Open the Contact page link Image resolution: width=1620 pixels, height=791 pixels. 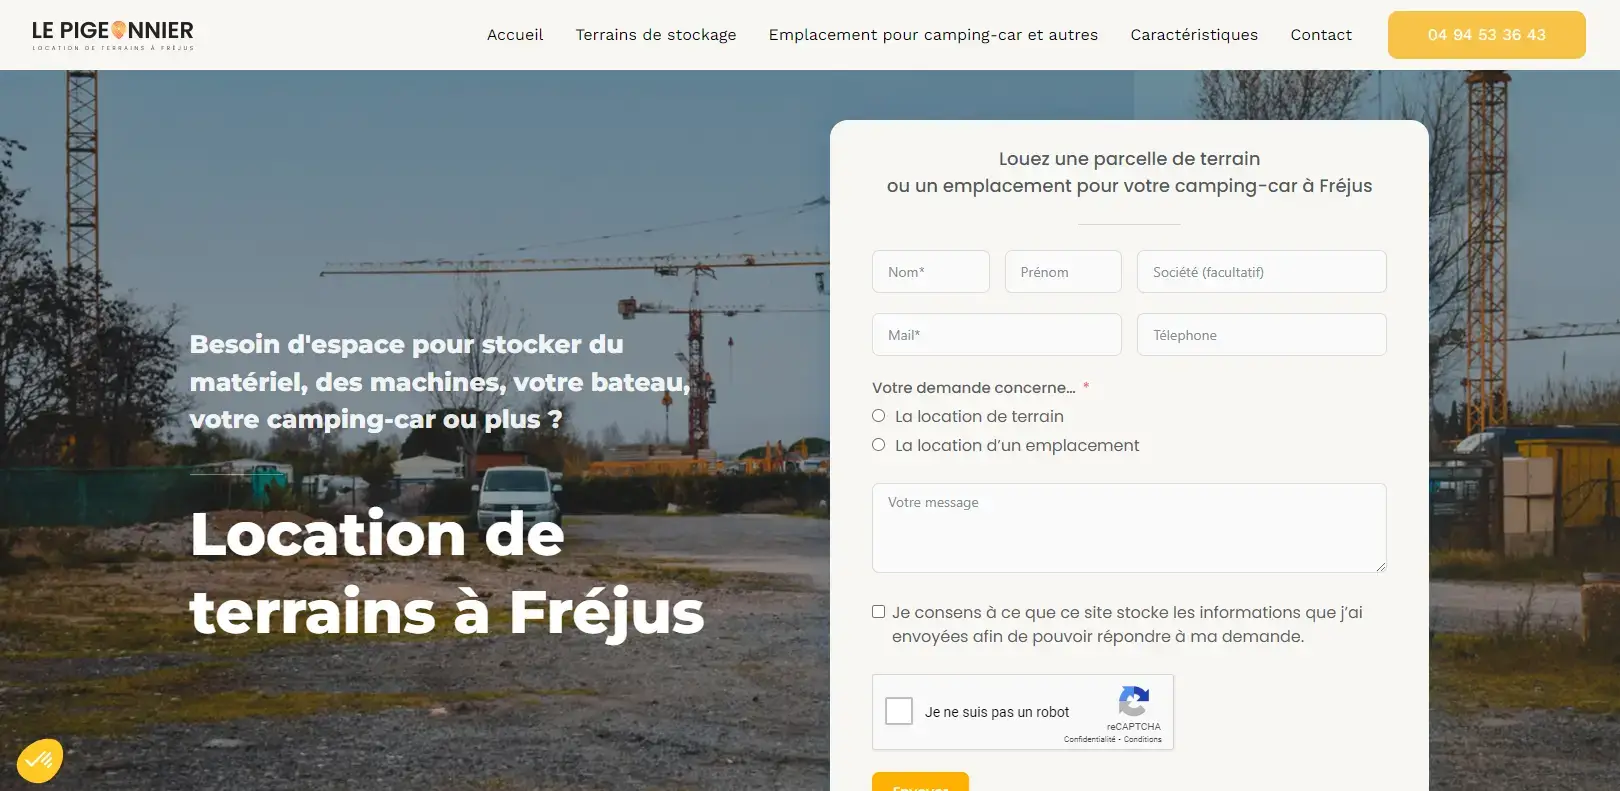coord(1321,35)
